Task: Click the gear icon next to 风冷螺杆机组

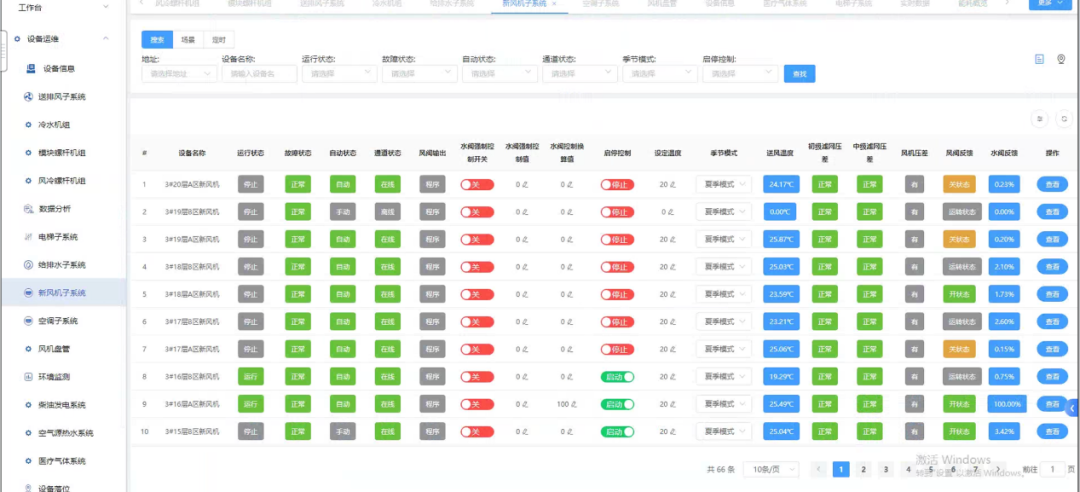Action: coord(28,181)
